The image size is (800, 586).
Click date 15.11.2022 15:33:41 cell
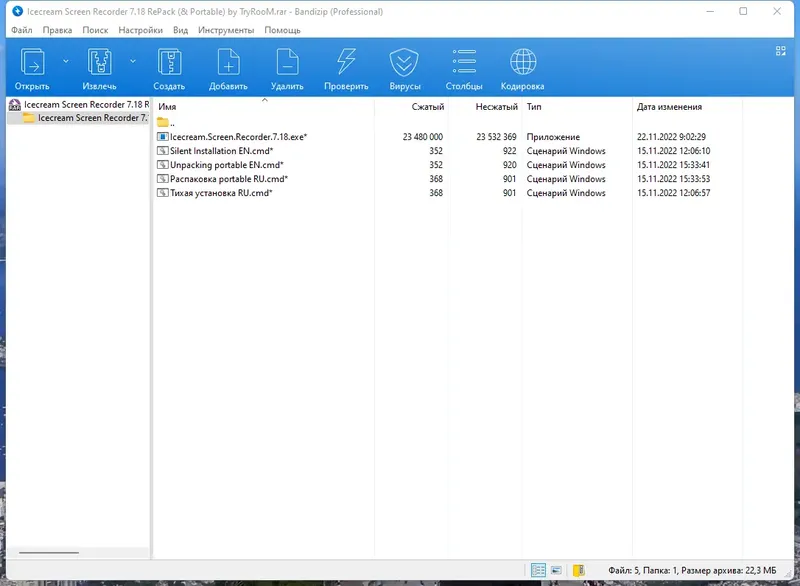673,165
